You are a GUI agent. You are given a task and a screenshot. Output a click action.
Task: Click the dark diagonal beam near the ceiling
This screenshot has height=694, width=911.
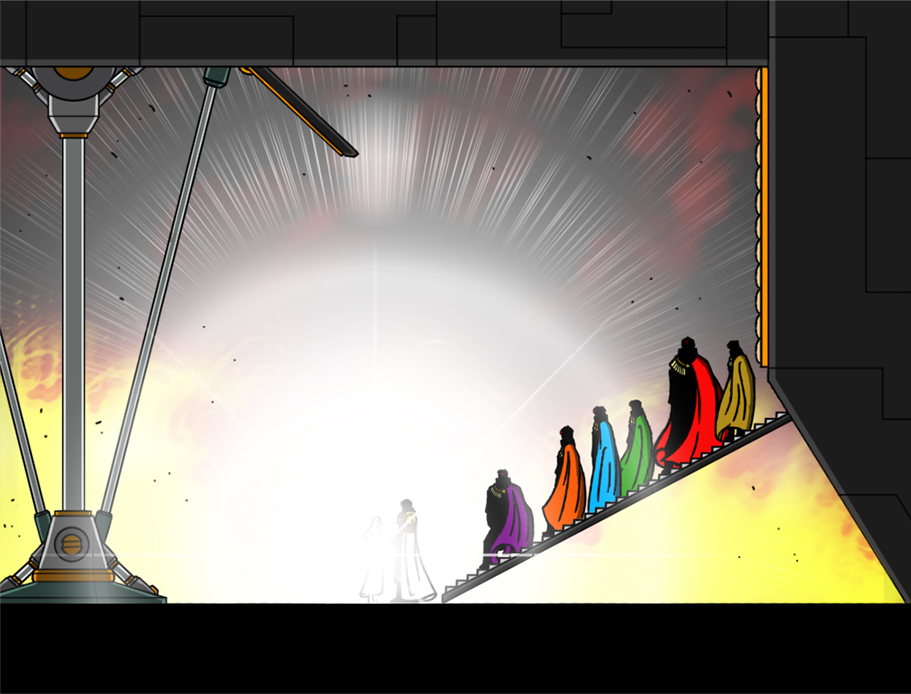(300, 112)
